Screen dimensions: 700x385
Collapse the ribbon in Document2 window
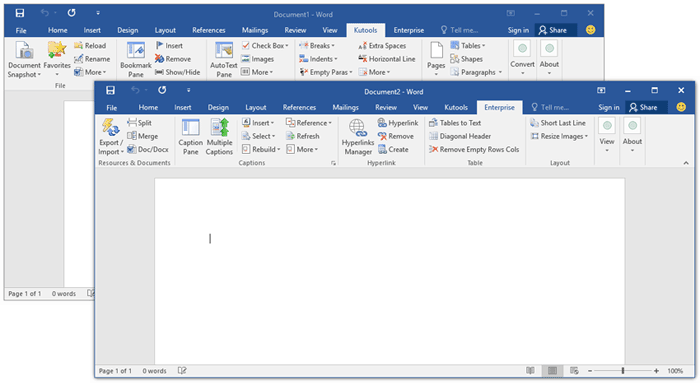point(686,163)
